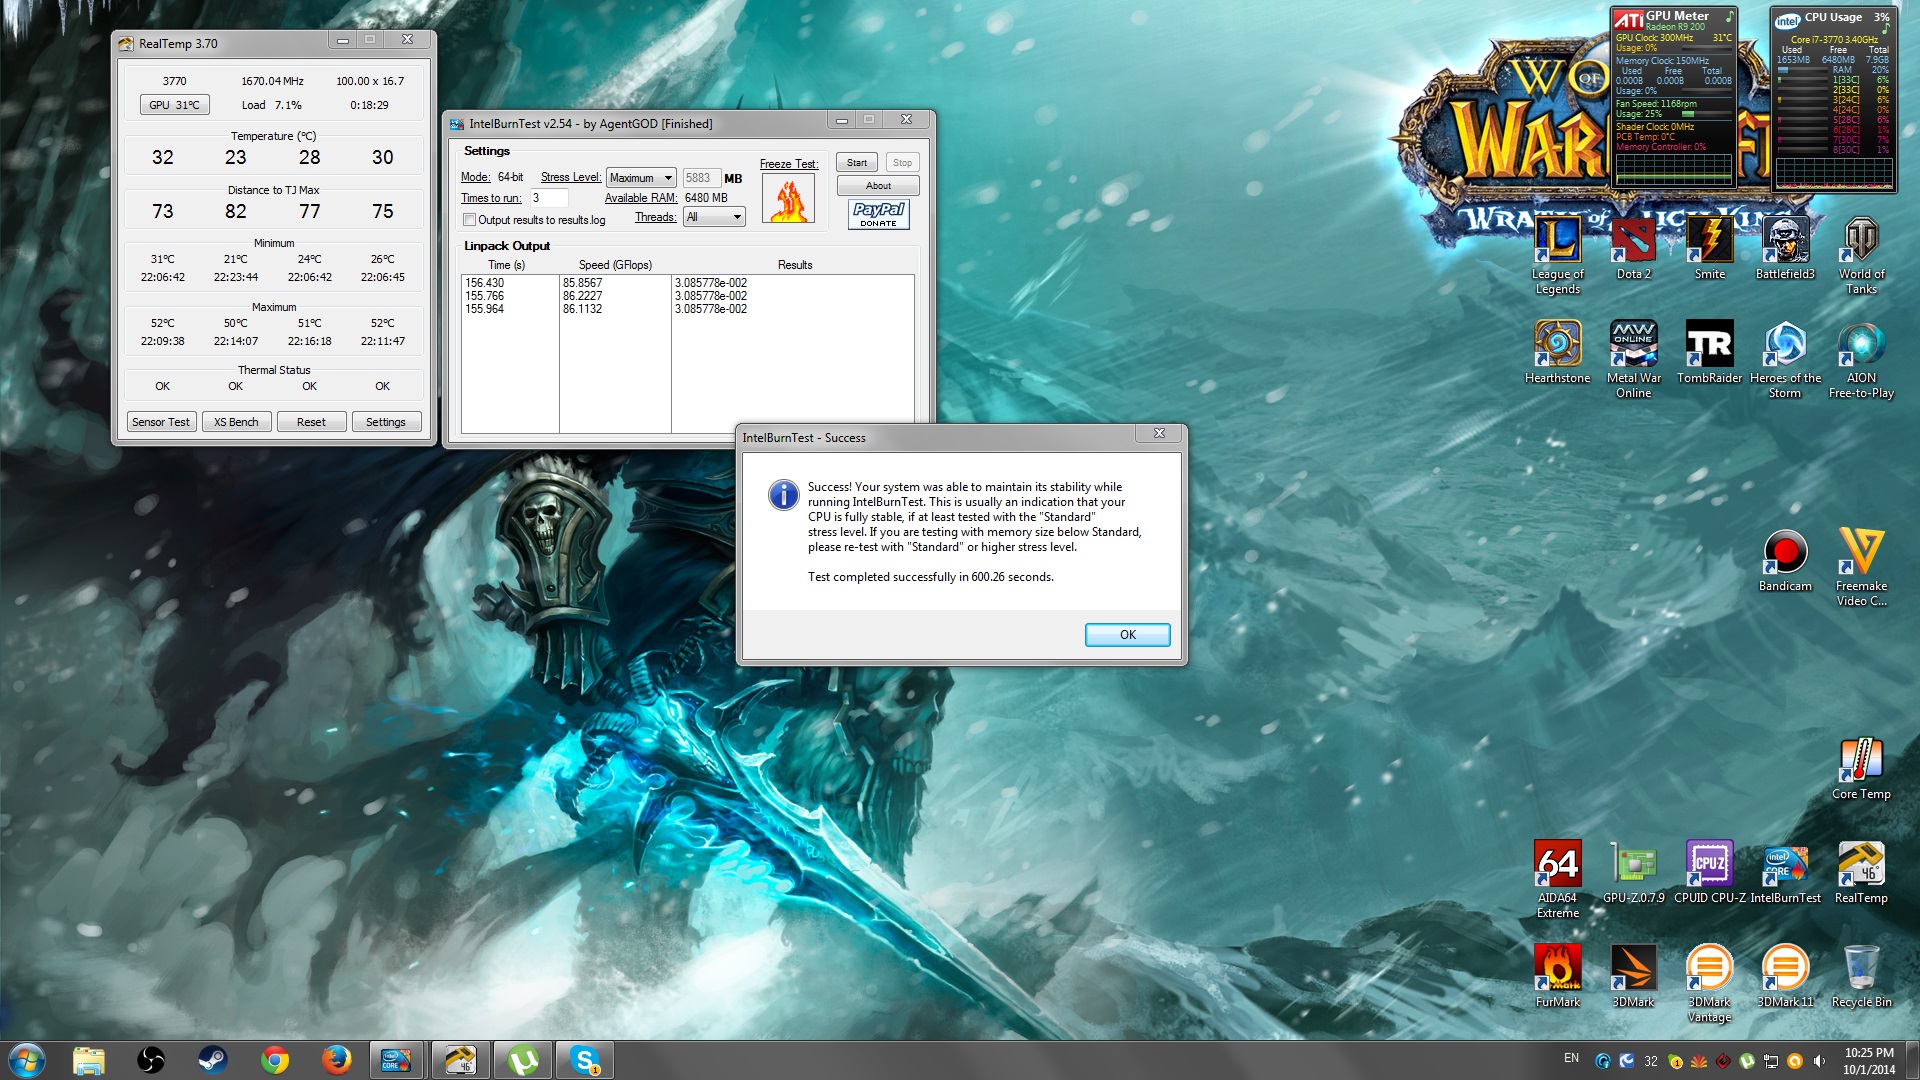Open AIDA64 Extreme desktop icon

pyautogui.click(x=1557, y=864)
